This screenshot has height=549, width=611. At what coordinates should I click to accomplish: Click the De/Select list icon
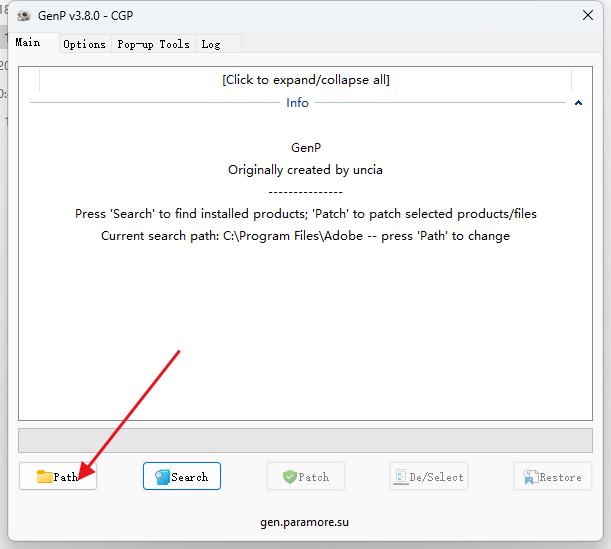(x=401, y=477)
